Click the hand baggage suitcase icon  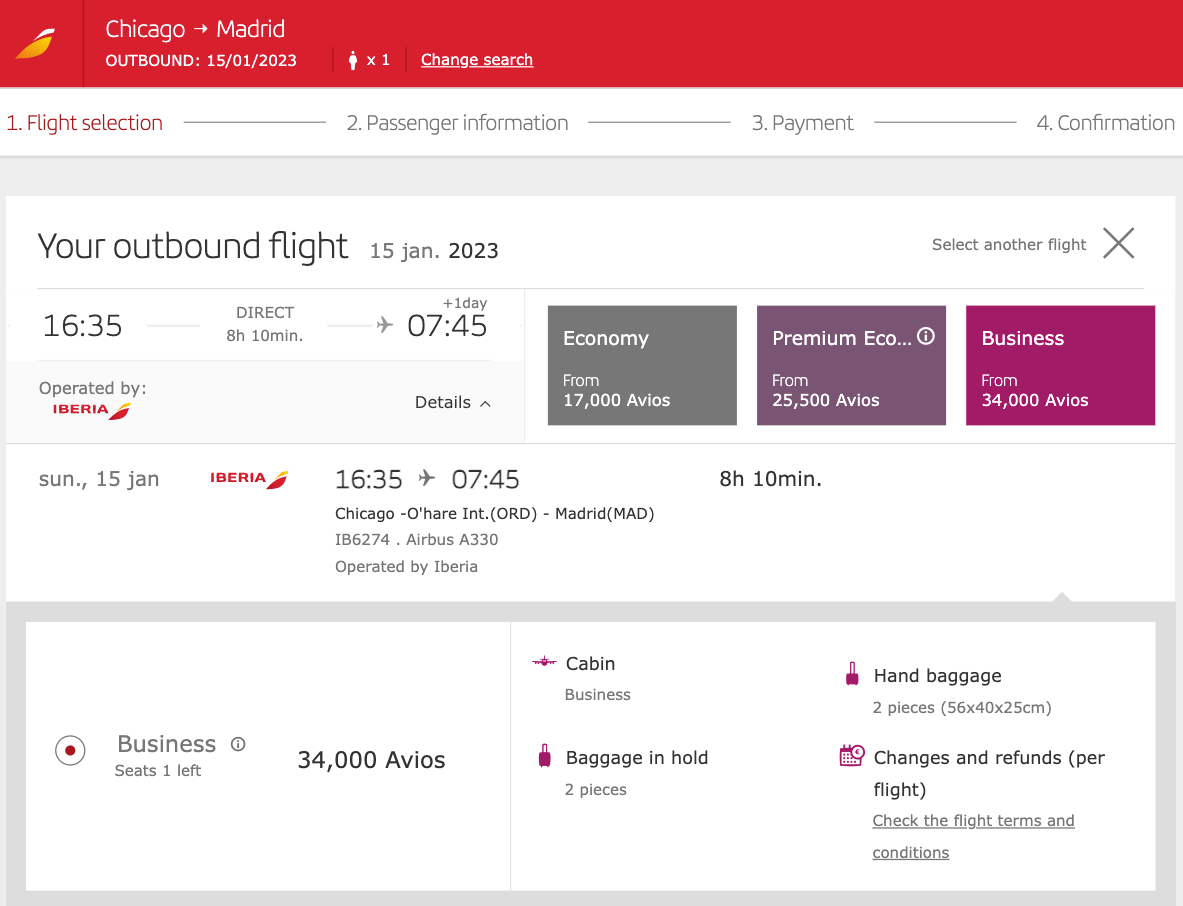853,675
